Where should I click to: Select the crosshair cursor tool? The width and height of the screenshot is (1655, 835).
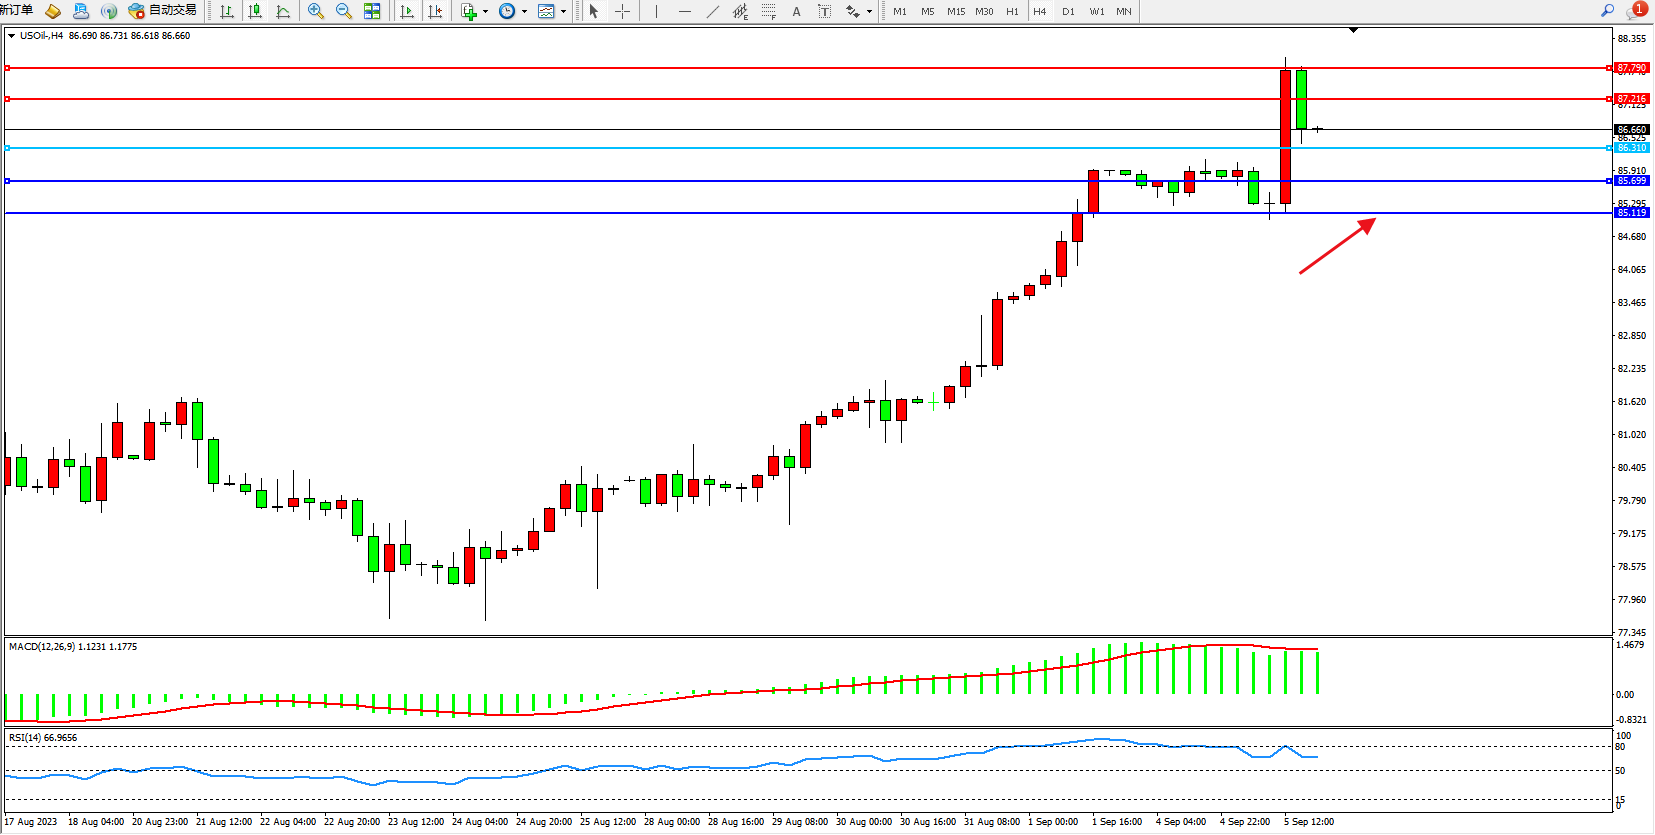pyautogui.click(x=622, y=11)
